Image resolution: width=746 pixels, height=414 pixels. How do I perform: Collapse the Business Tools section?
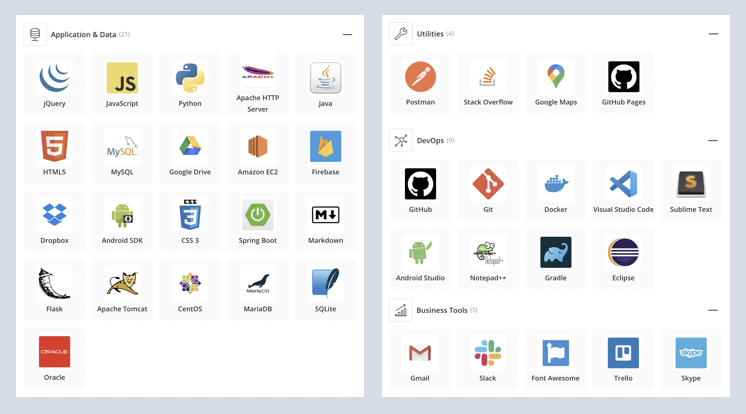[x=713, y=310]
